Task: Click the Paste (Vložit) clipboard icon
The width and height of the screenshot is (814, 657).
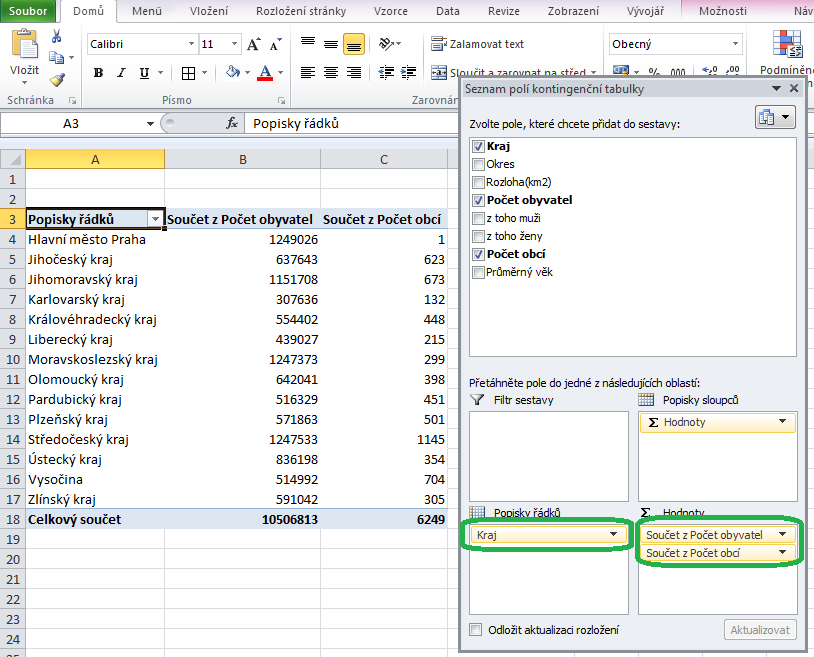Action: pos(24,44)
